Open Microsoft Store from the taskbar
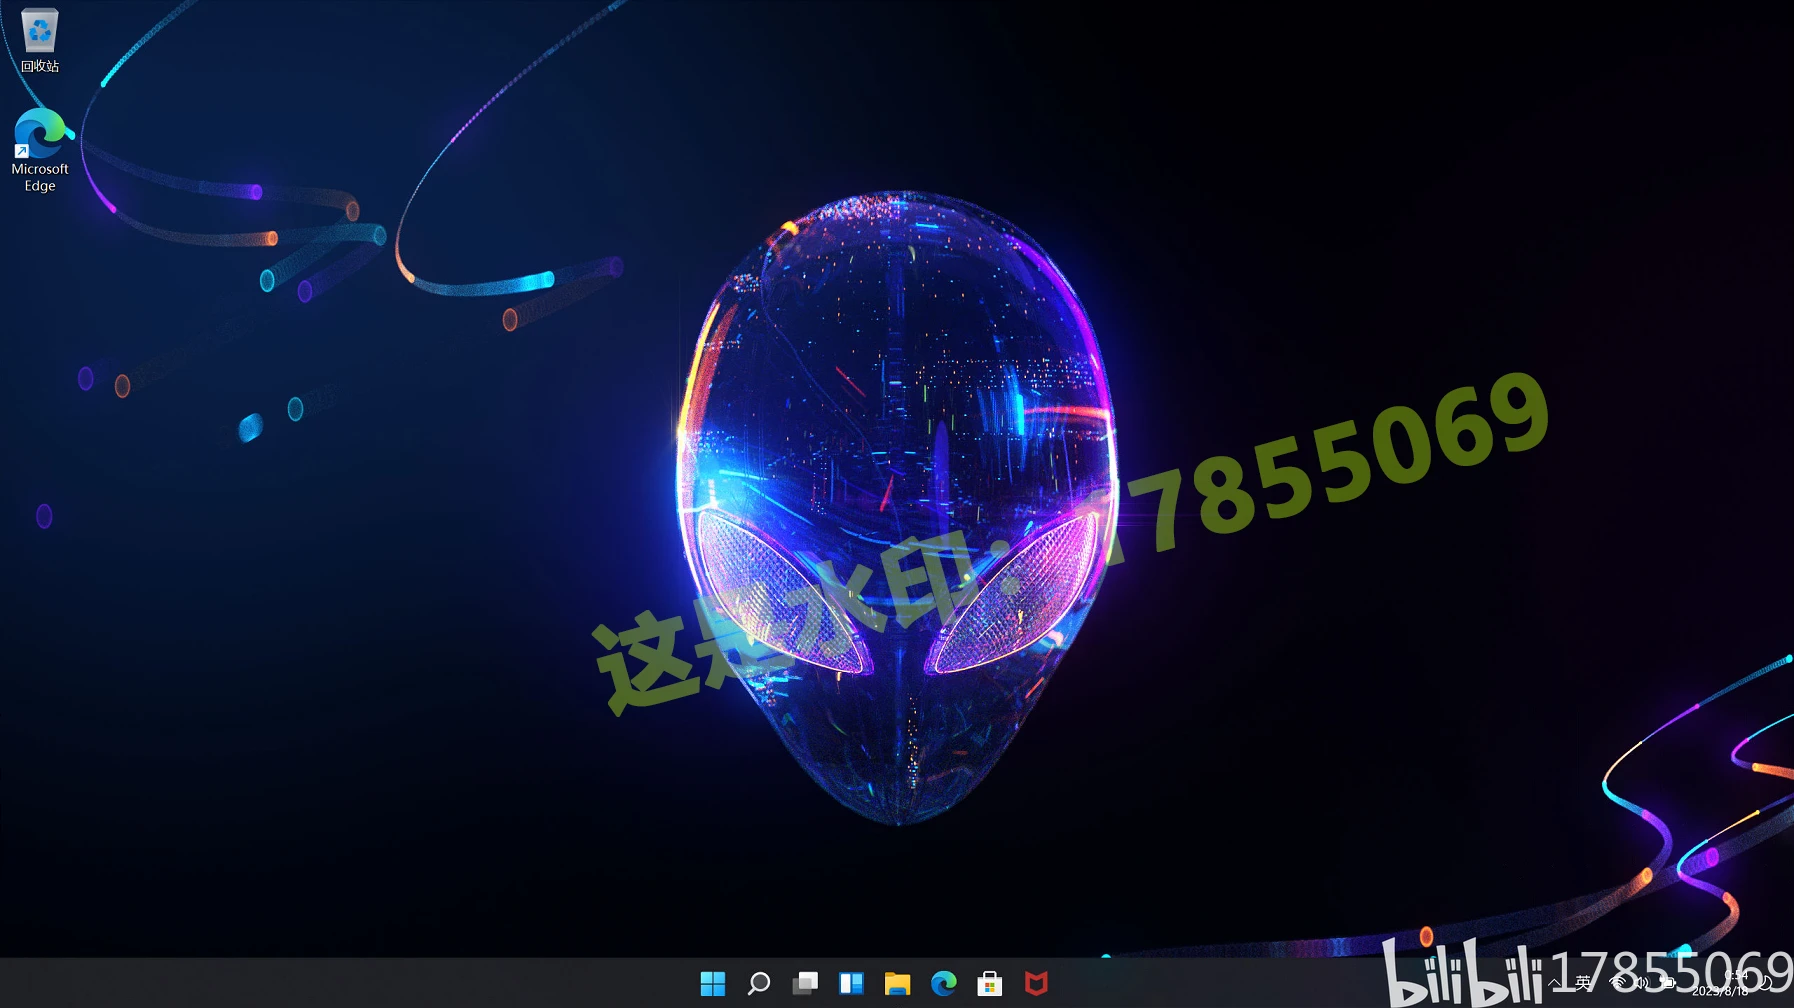This screenshot has width=1794, height=1008. [990, 984]
